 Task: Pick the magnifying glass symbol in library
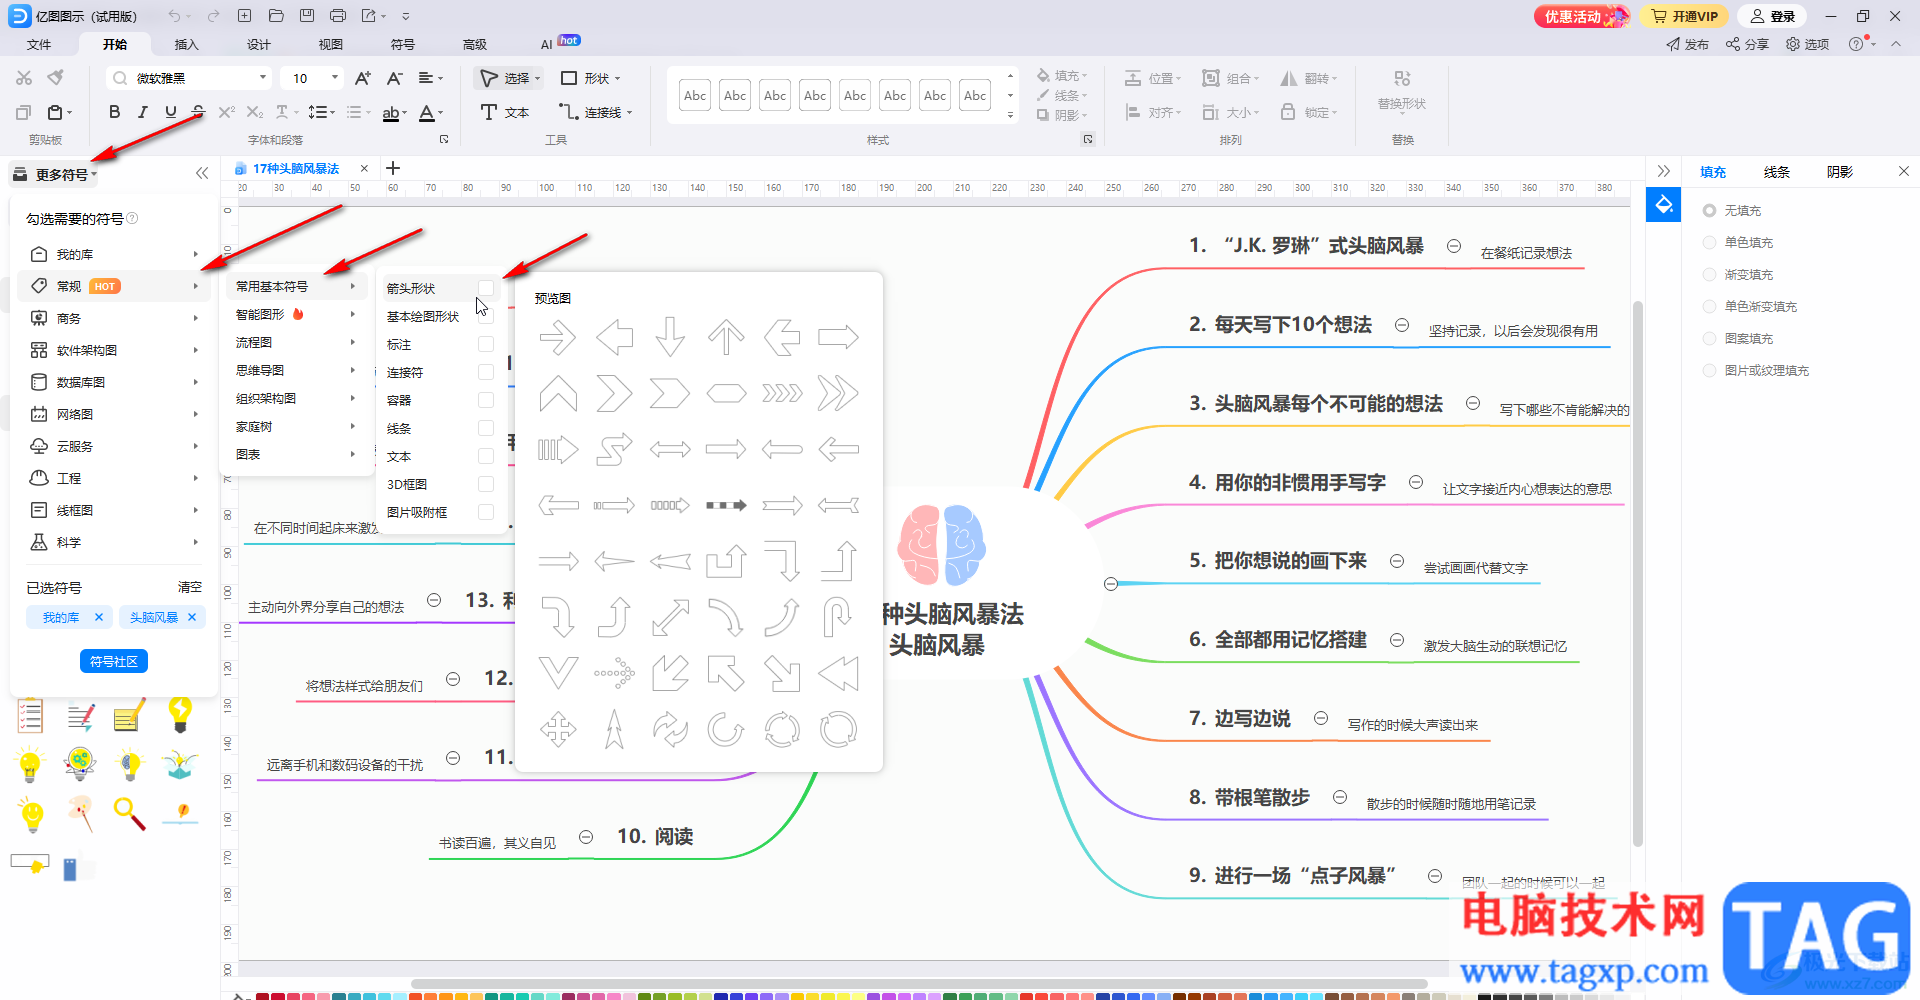(x=129, y=813)
